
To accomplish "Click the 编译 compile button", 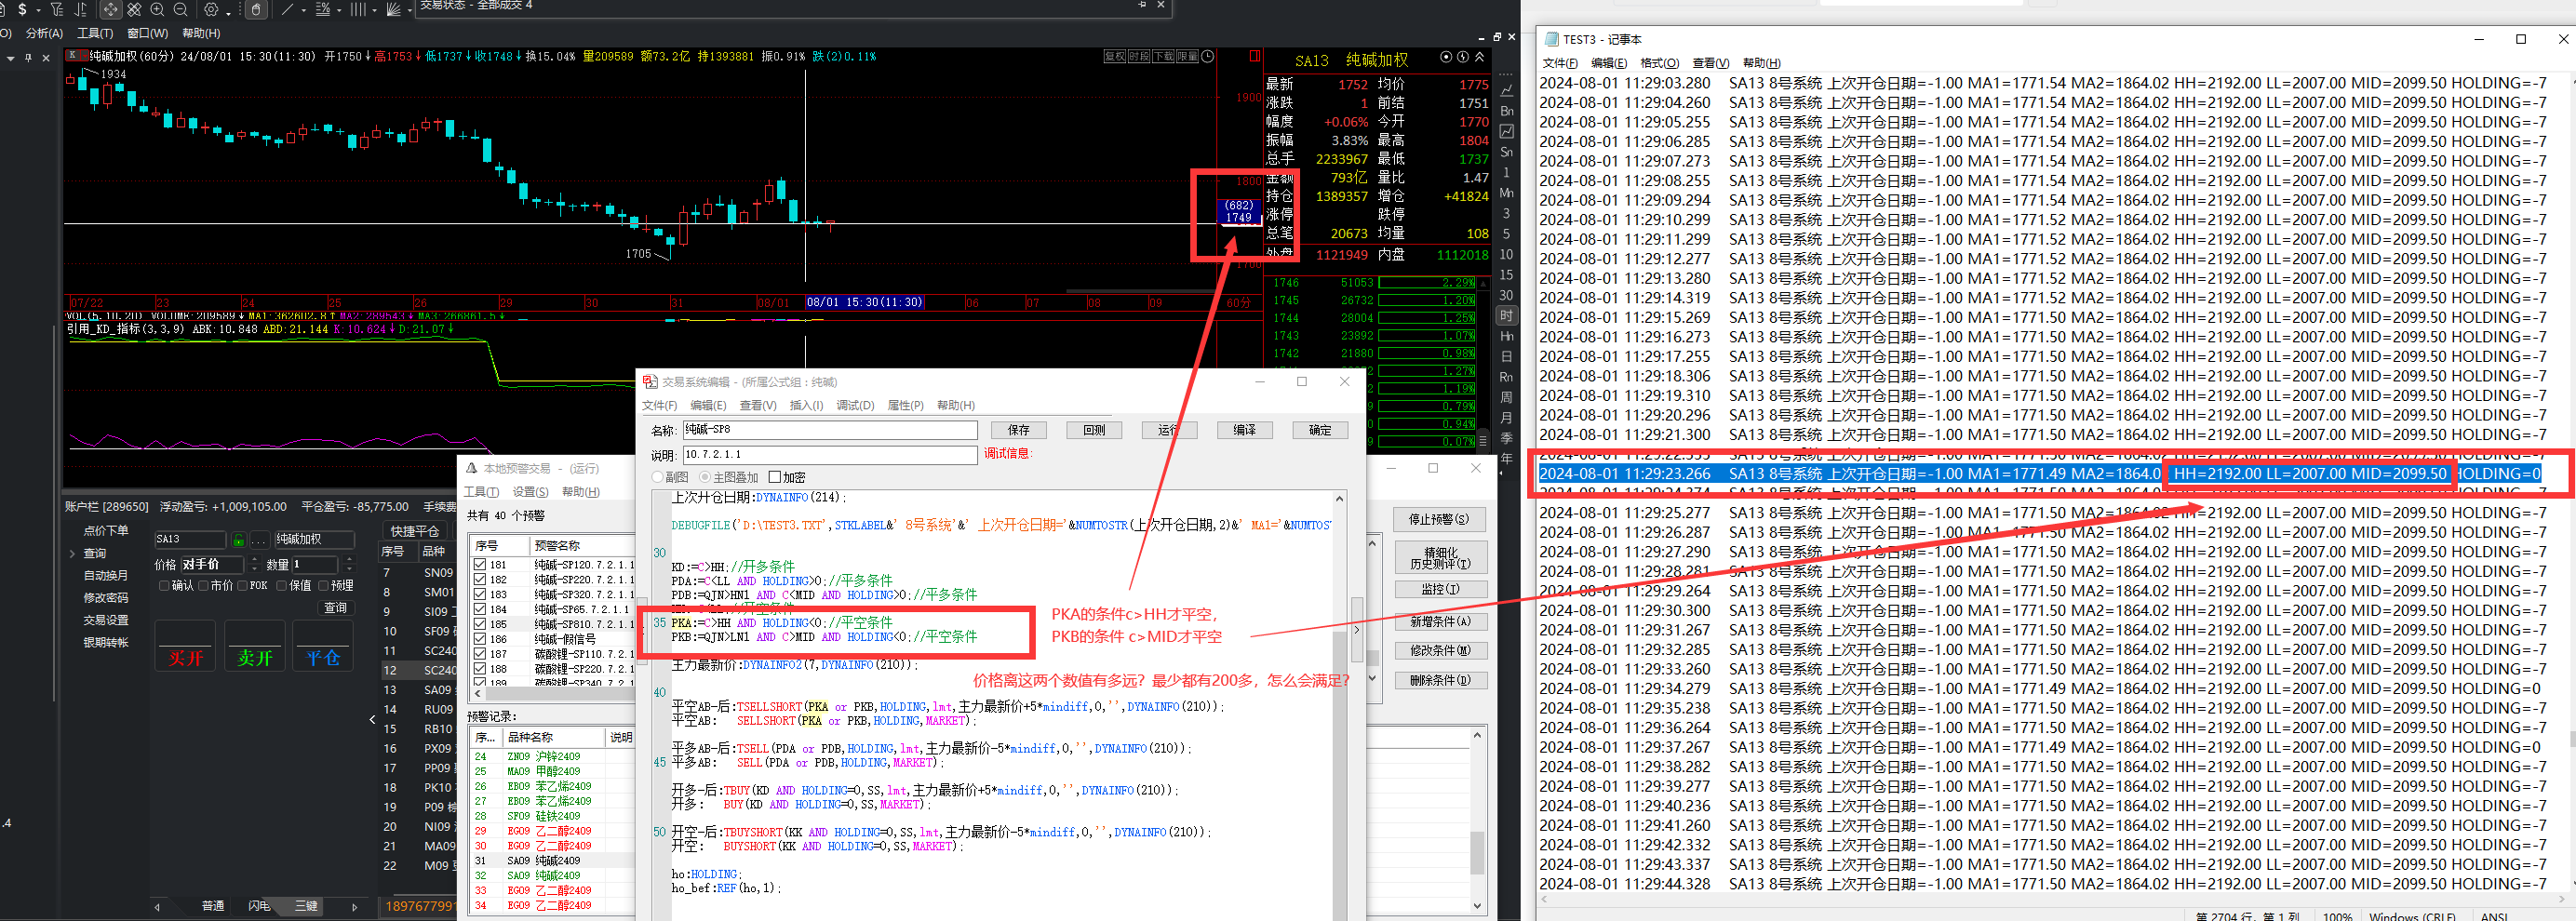I will 1244,430.
